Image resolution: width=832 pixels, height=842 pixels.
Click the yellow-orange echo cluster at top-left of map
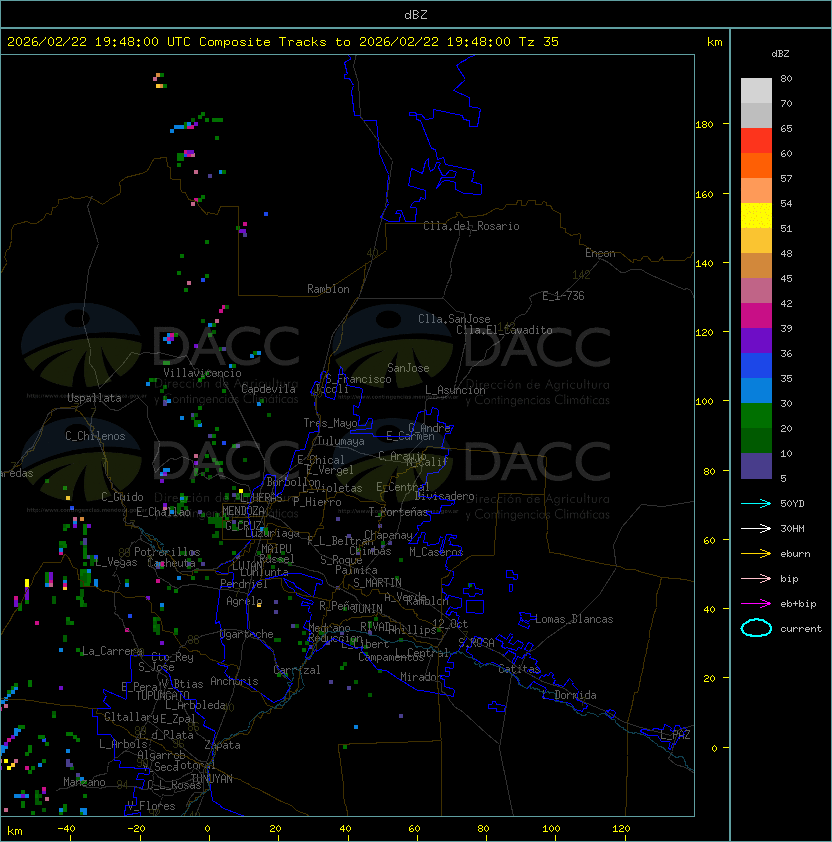pyautogui.click(x=160, y=81)
